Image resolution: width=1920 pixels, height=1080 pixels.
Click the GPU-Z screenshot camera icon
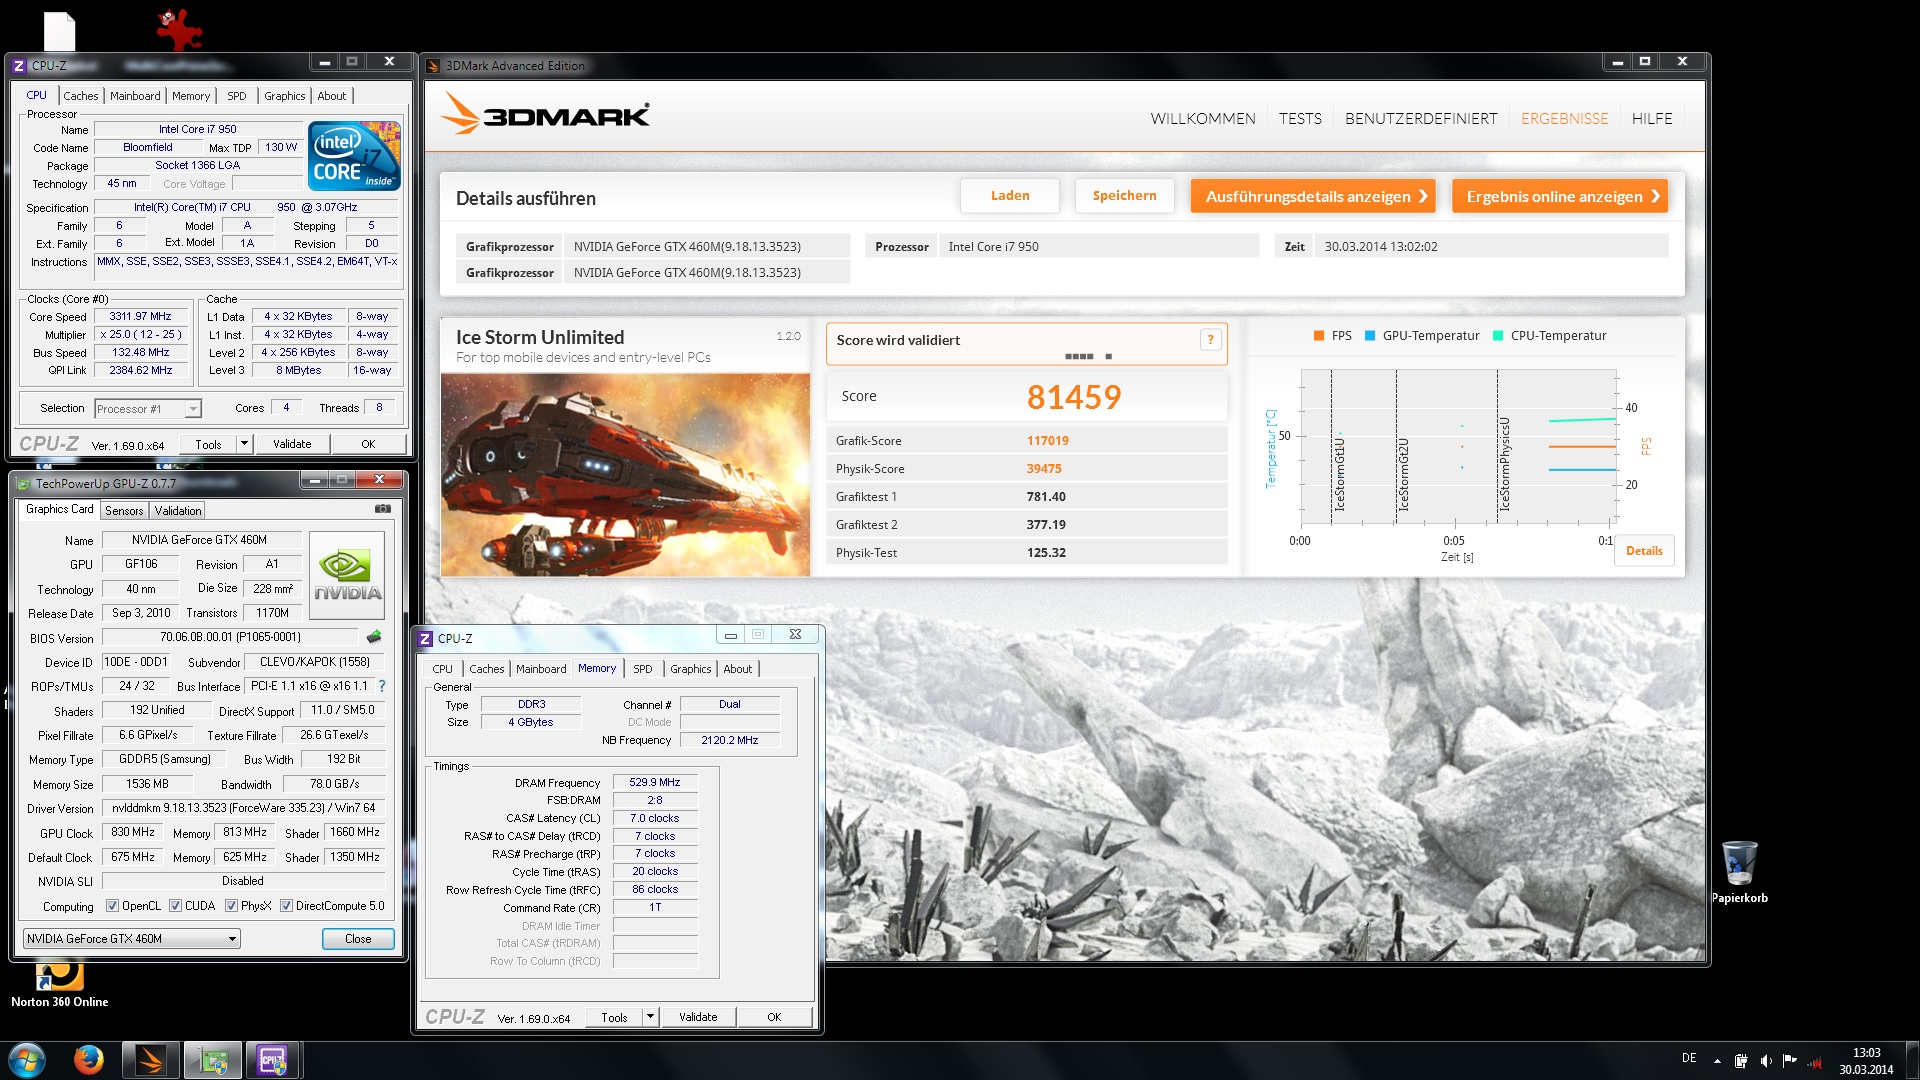382,509
